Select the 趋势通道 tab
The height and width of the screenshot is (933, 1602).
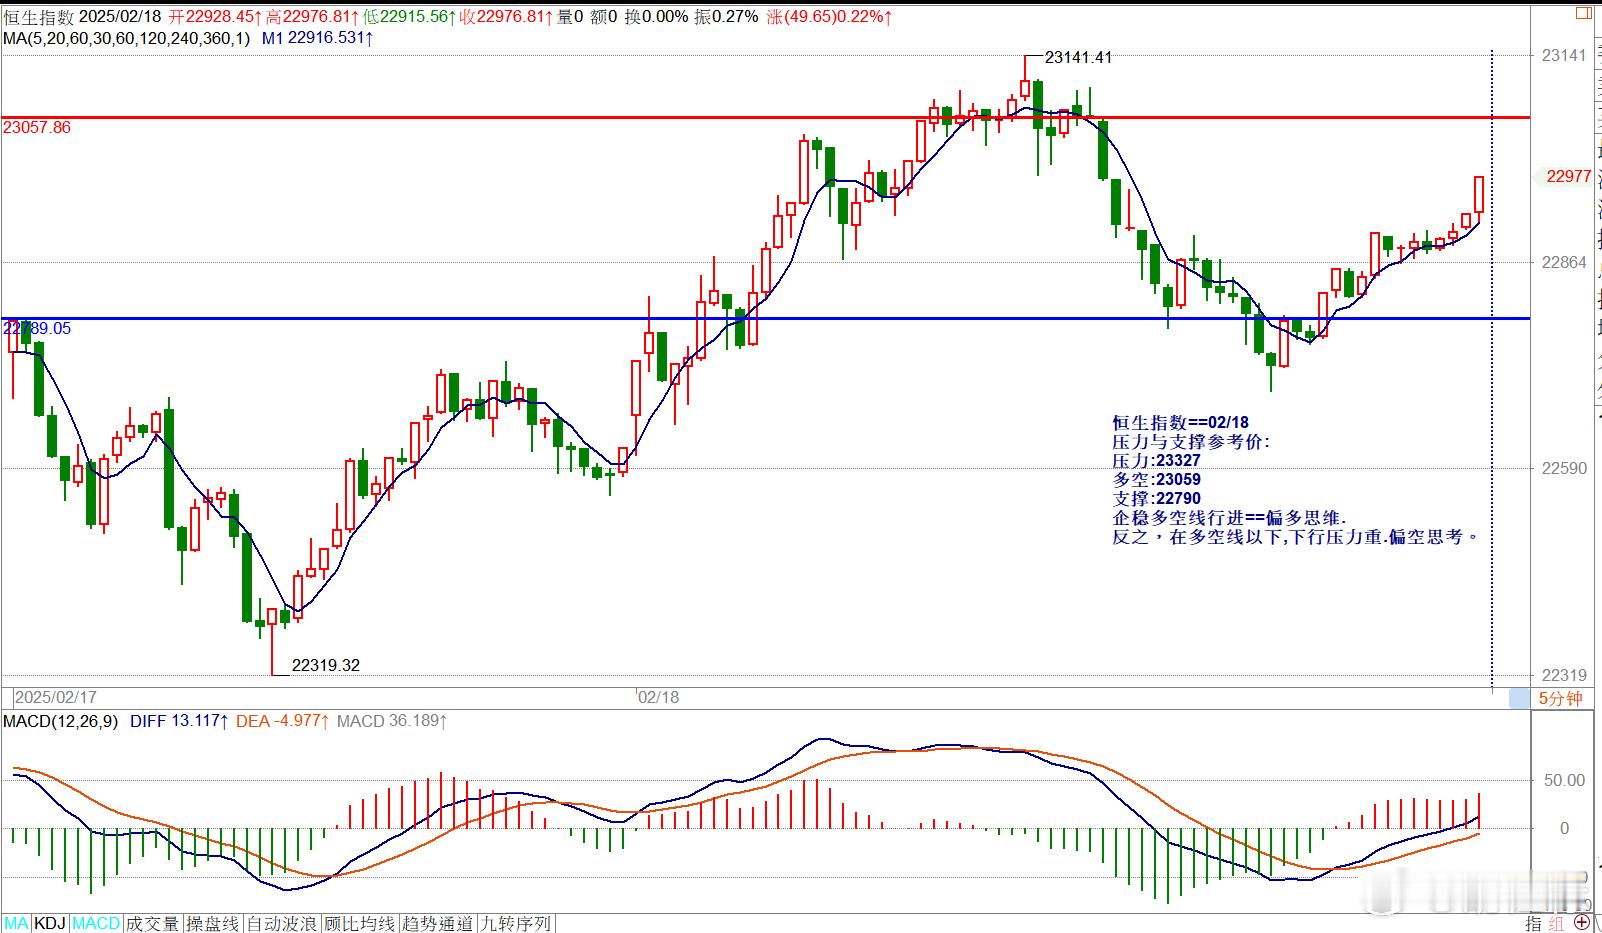(438, 924)
